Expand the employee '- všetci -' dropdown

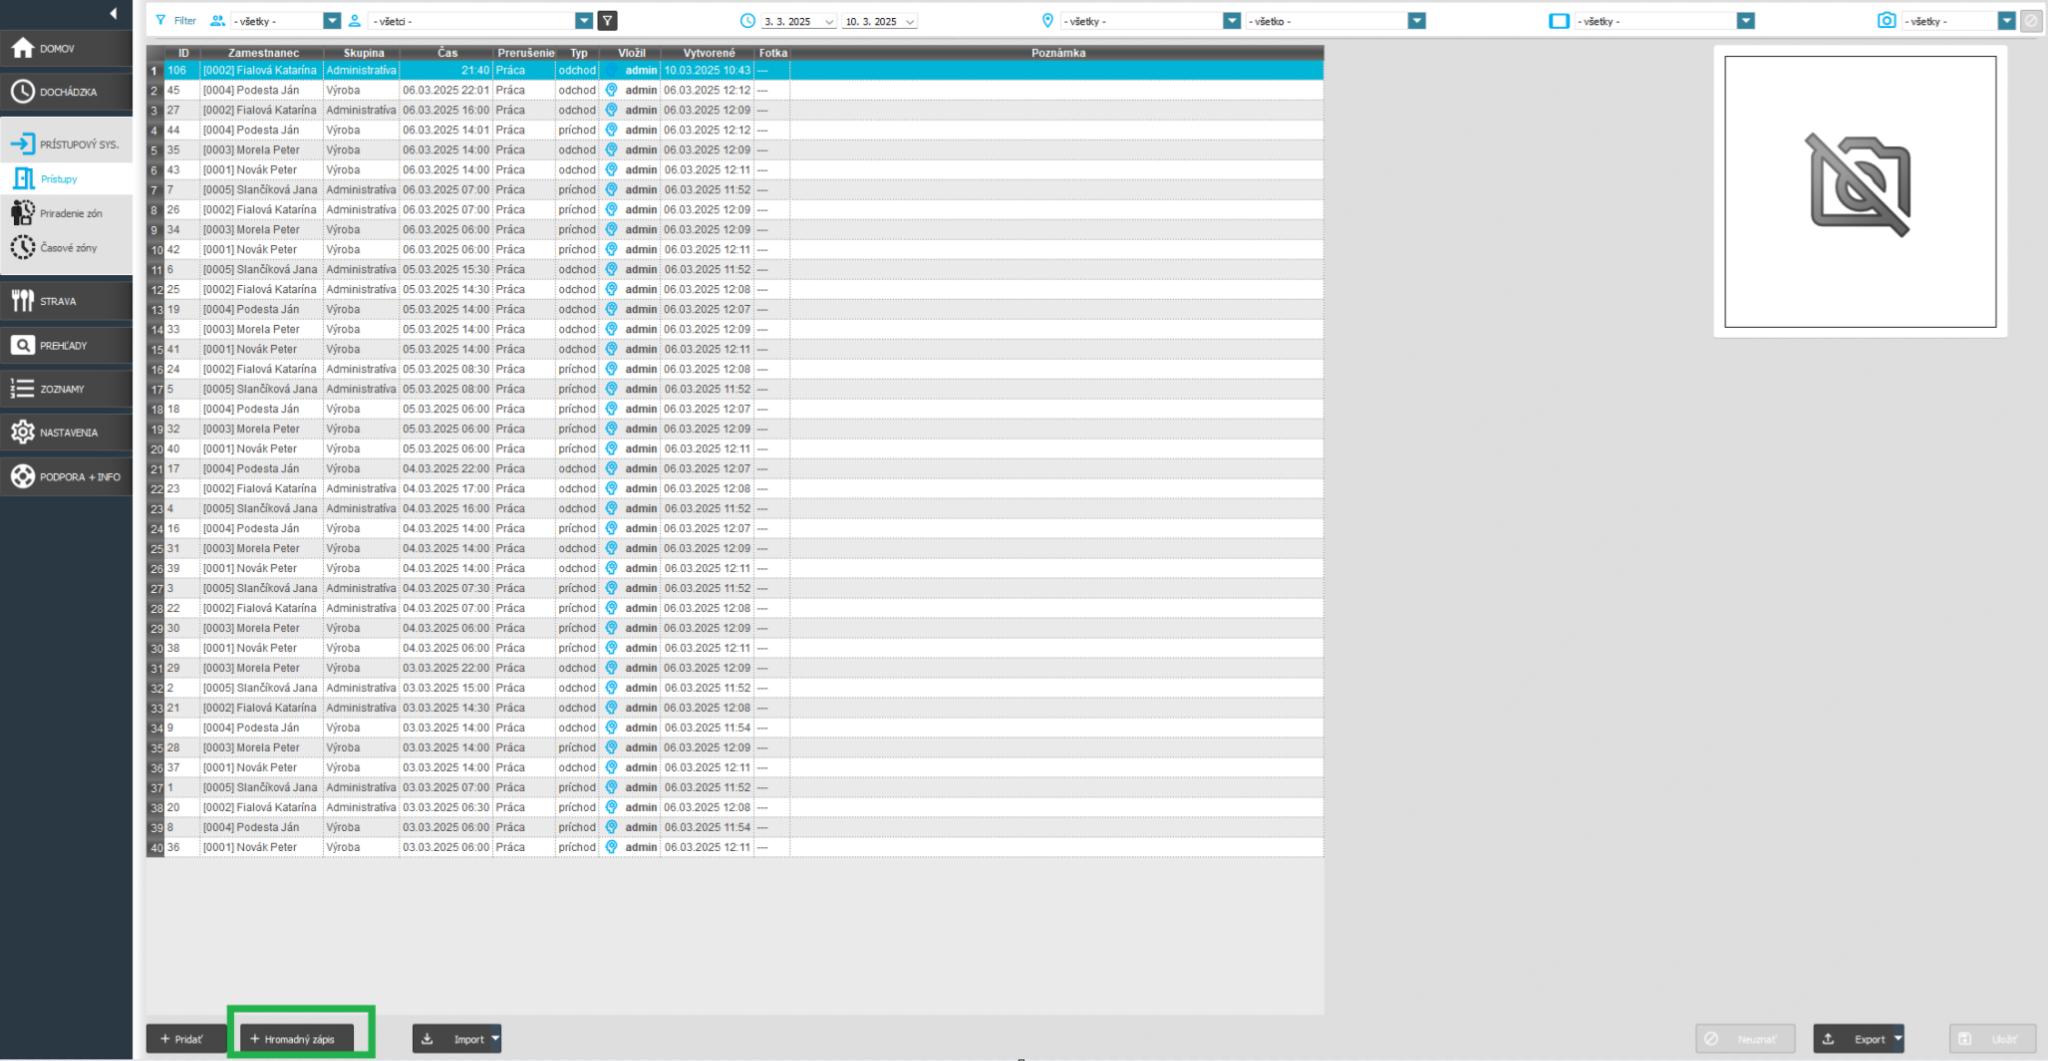(584, 20)
